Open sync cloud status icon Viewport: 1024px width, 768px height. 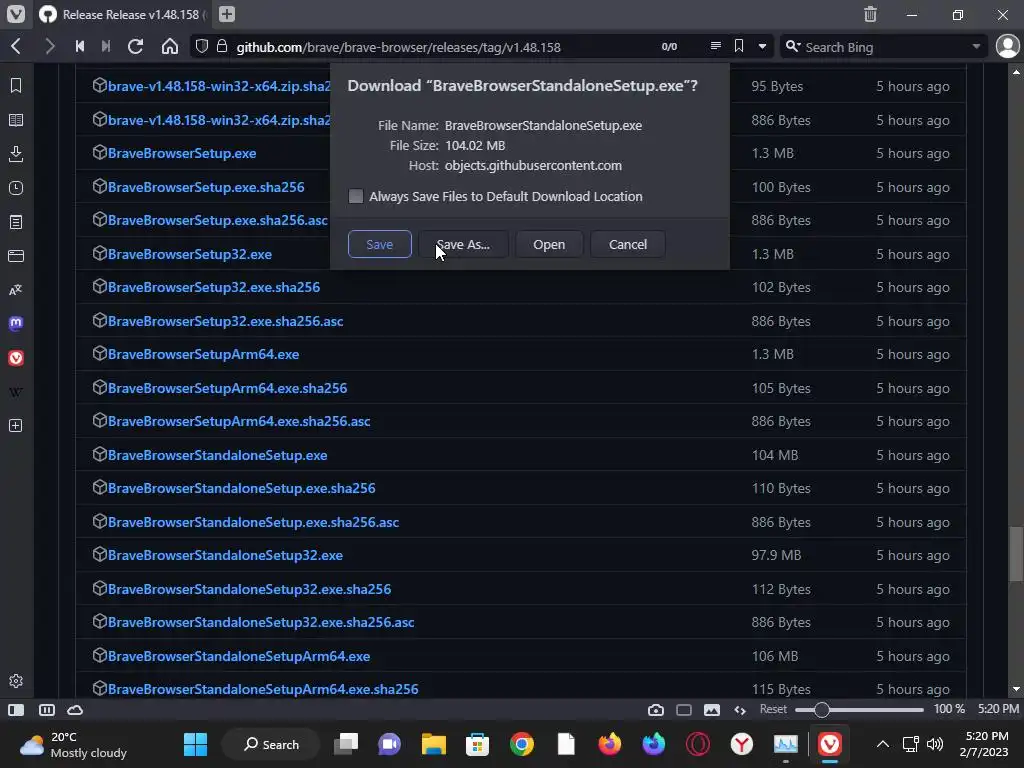point(75,710)
